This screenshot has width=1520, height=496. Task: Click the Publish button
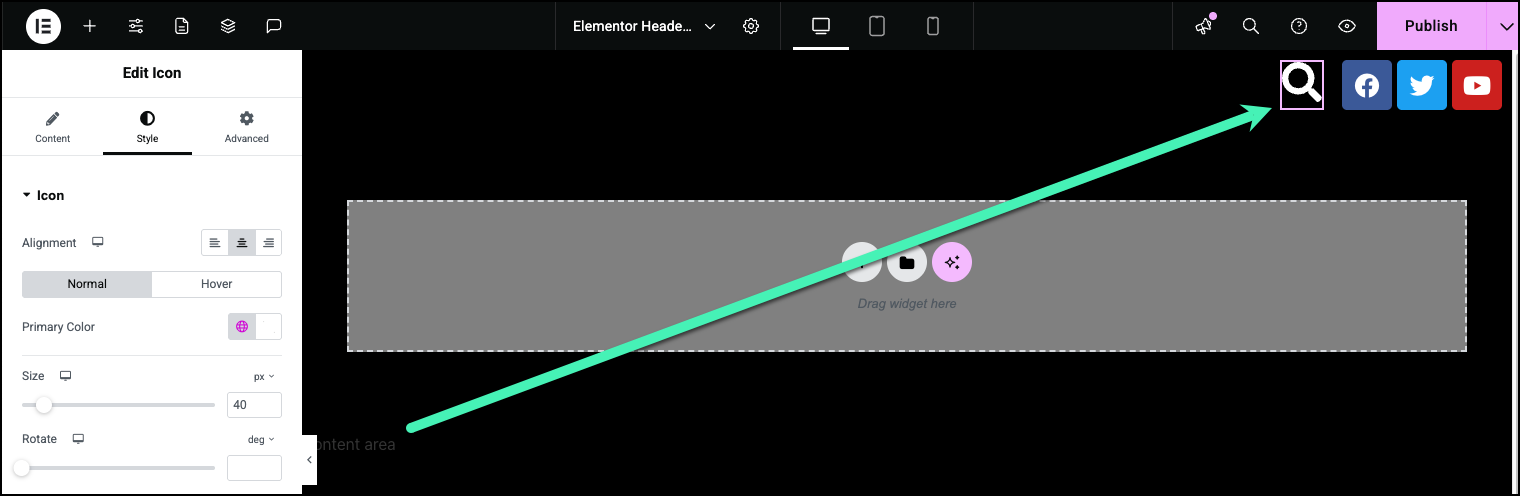pyautogui.click(x=1430, y=26)
